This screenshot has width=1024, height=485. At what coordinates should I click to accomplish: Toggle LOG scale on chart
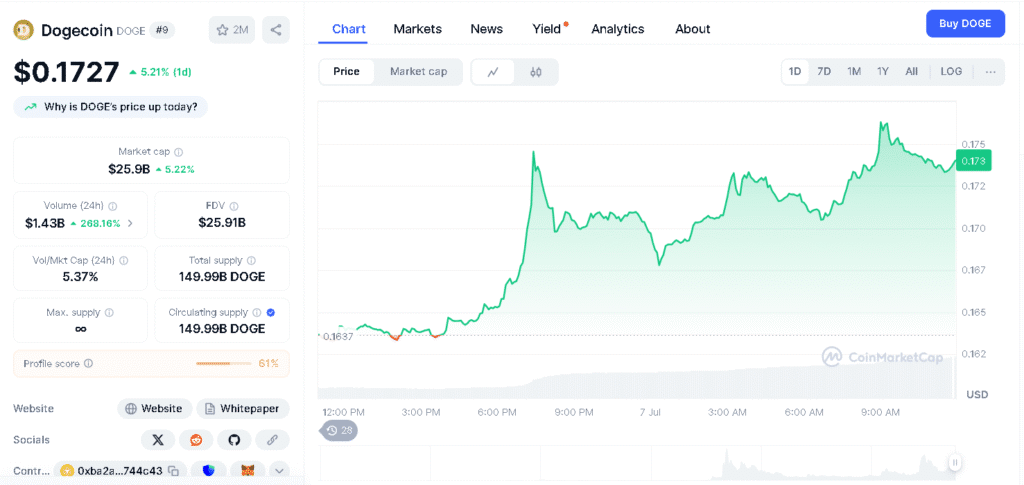pos(951,72)
